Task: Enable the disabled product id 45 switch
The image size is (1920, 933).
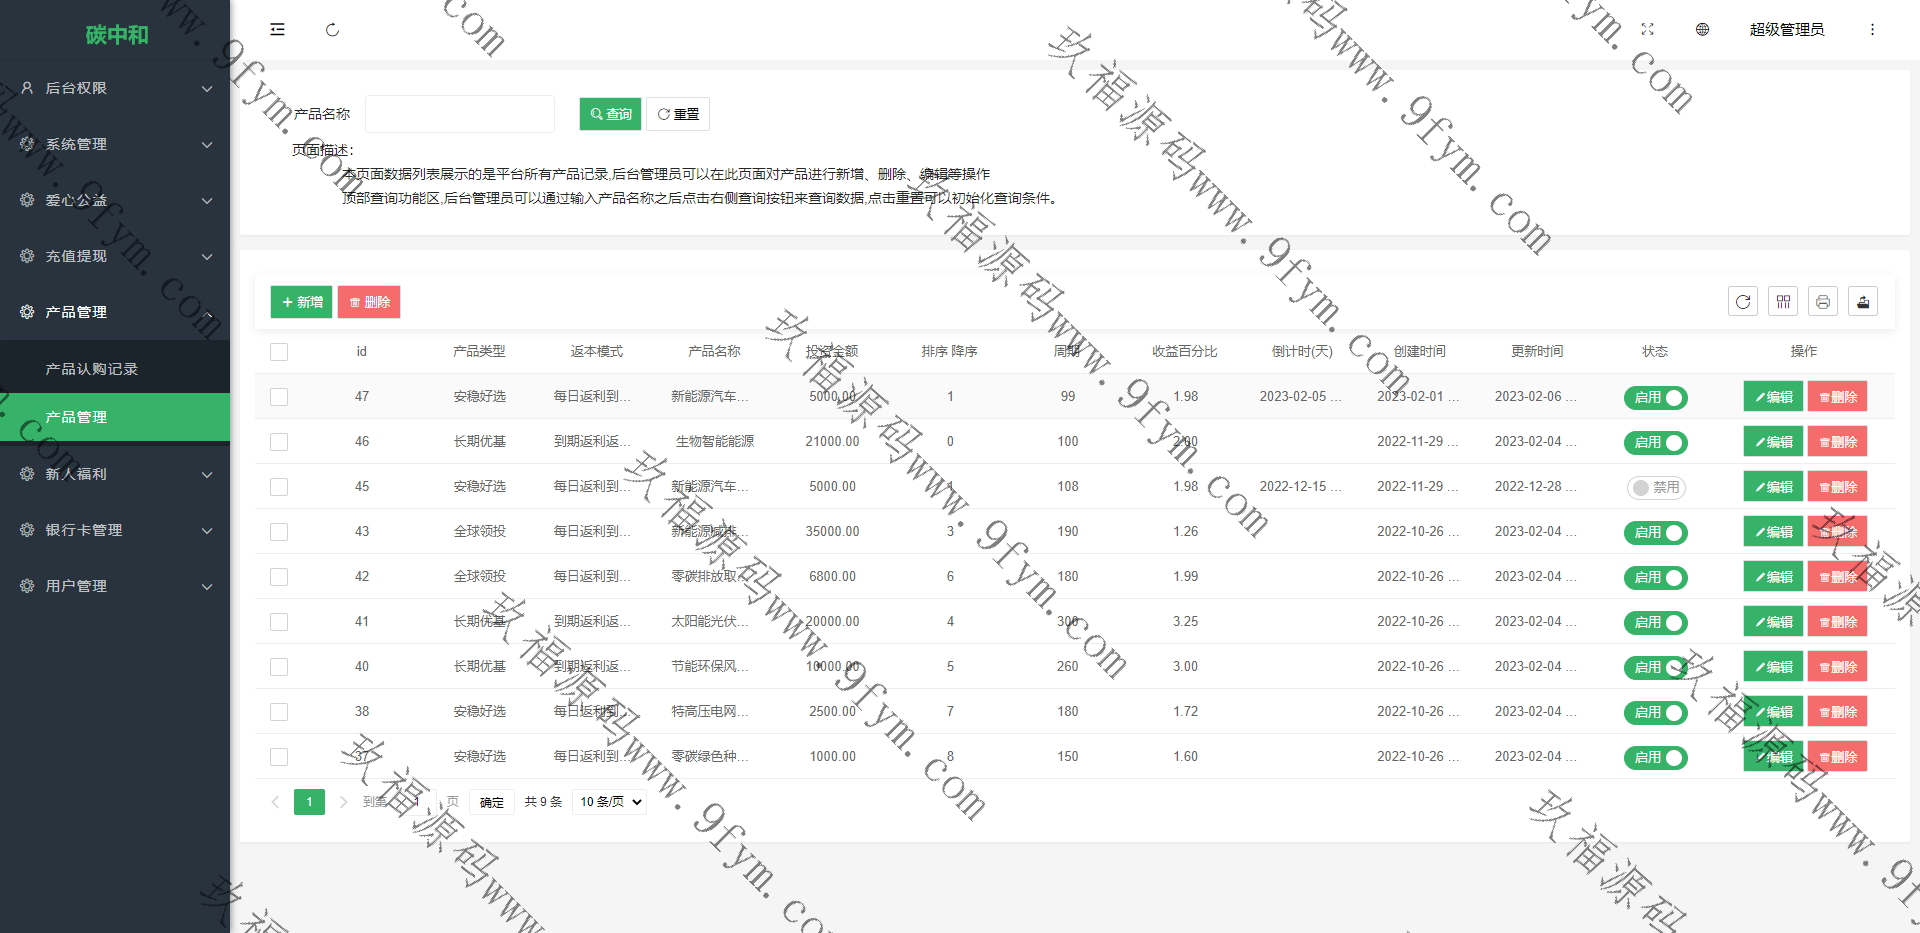Action: point(1655,488)
